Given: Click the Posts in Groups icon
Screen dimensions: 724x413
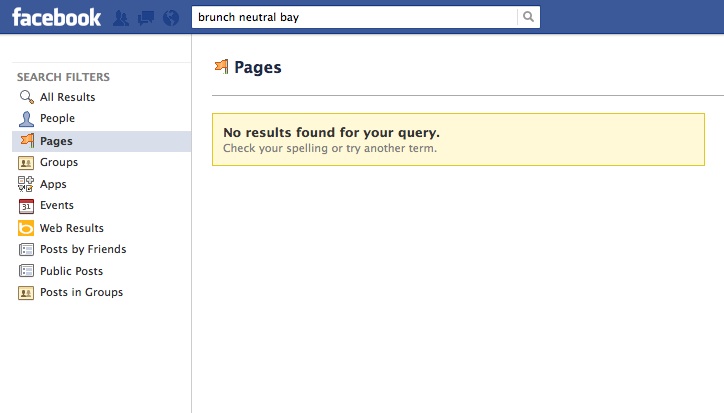Looking at the screenshot, I should point(27,293).
